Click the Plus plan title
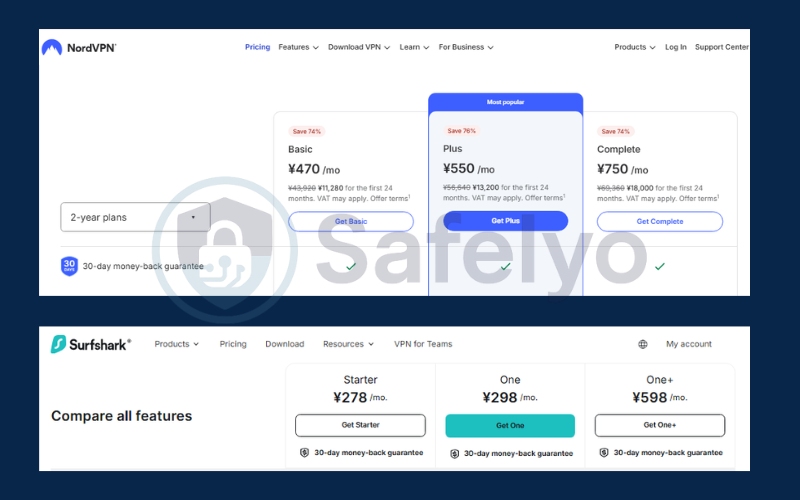The height and width of the screenshot is (500, 800). point(453,149)
